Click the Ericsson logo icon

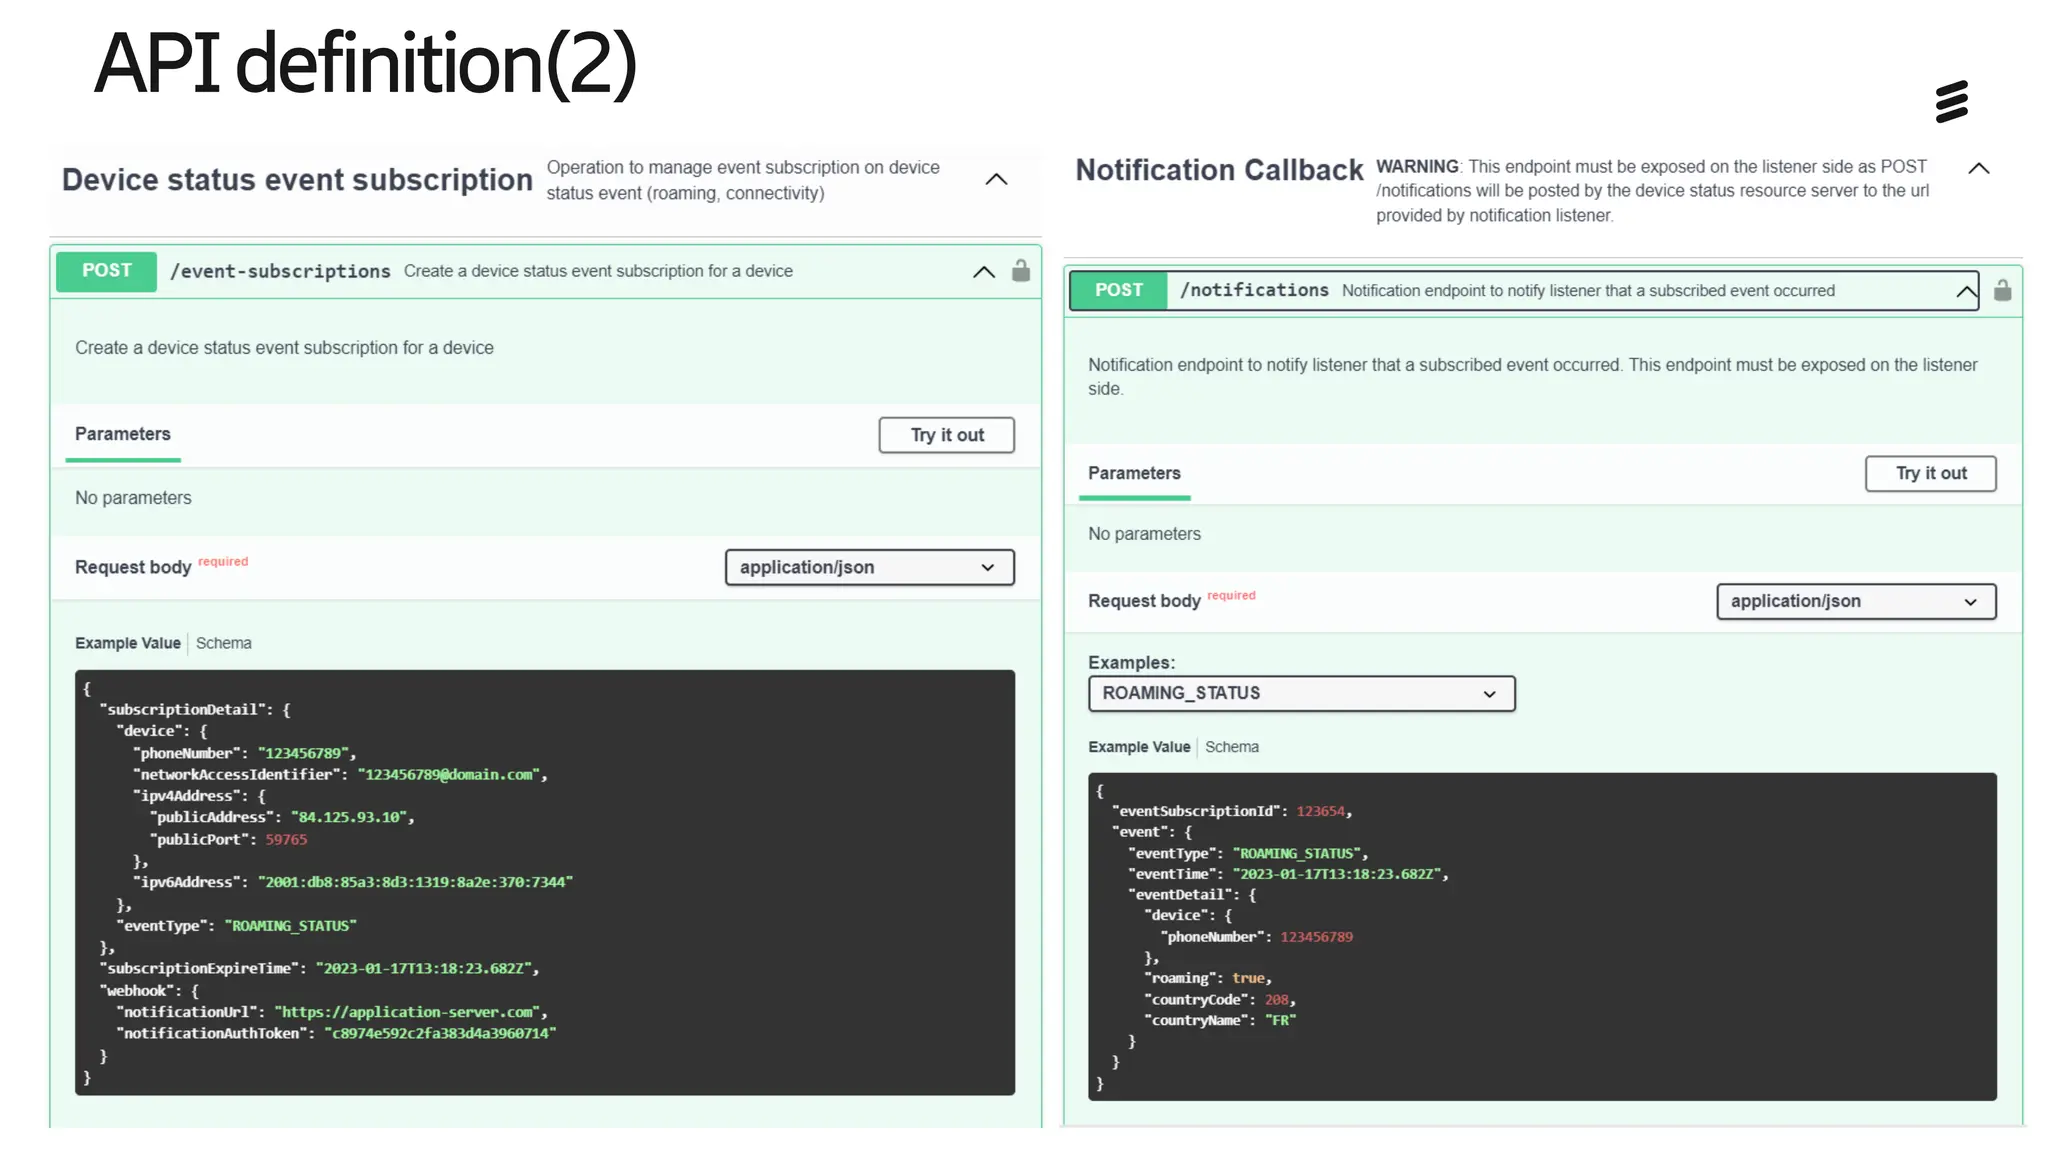pos(1951,102)
